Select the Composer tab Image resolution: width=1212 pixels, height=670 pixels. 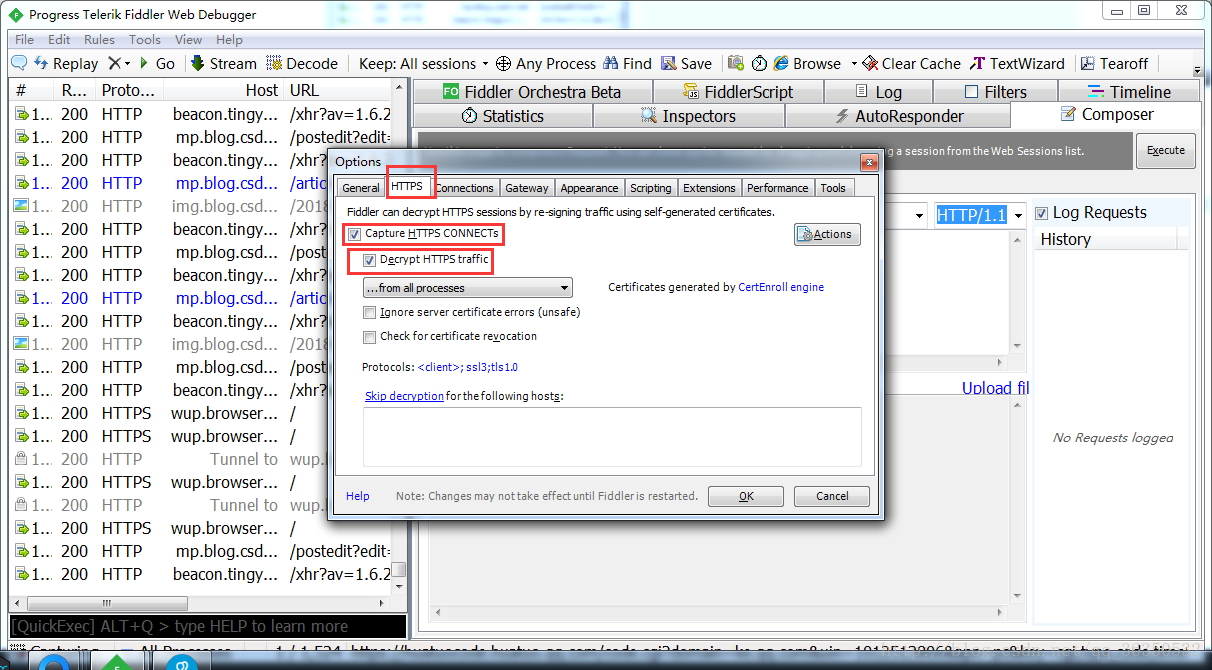tap(1106, 115)
